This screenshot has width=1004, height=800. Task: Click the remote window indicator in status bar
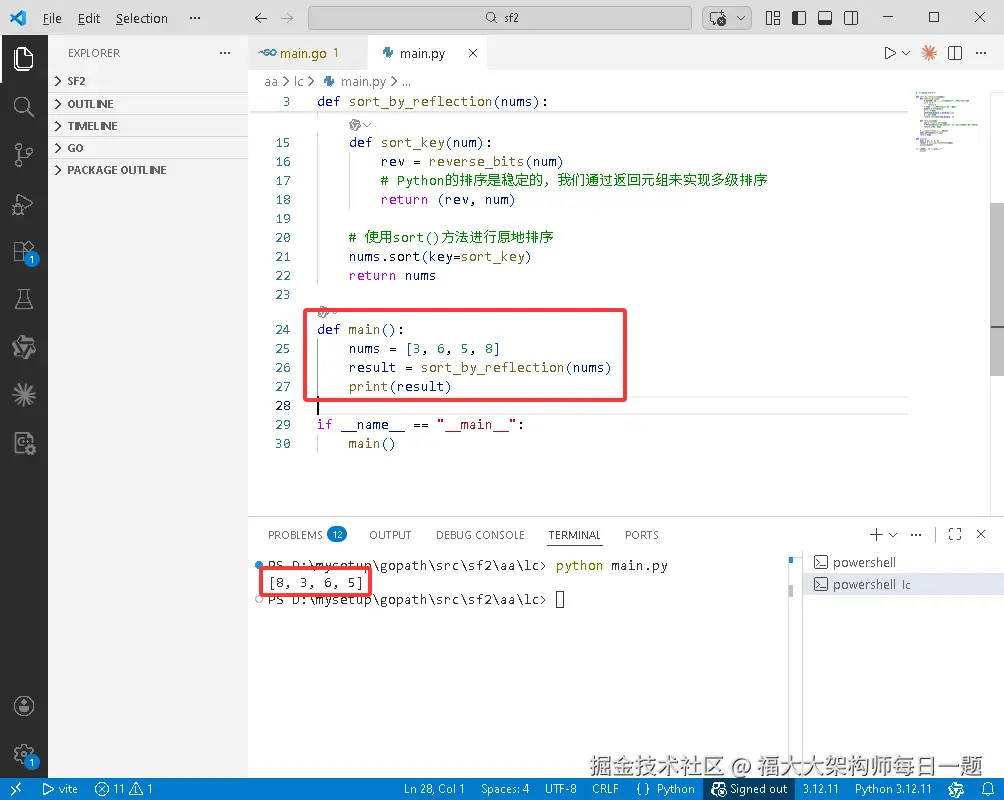[x=16, y=789]
